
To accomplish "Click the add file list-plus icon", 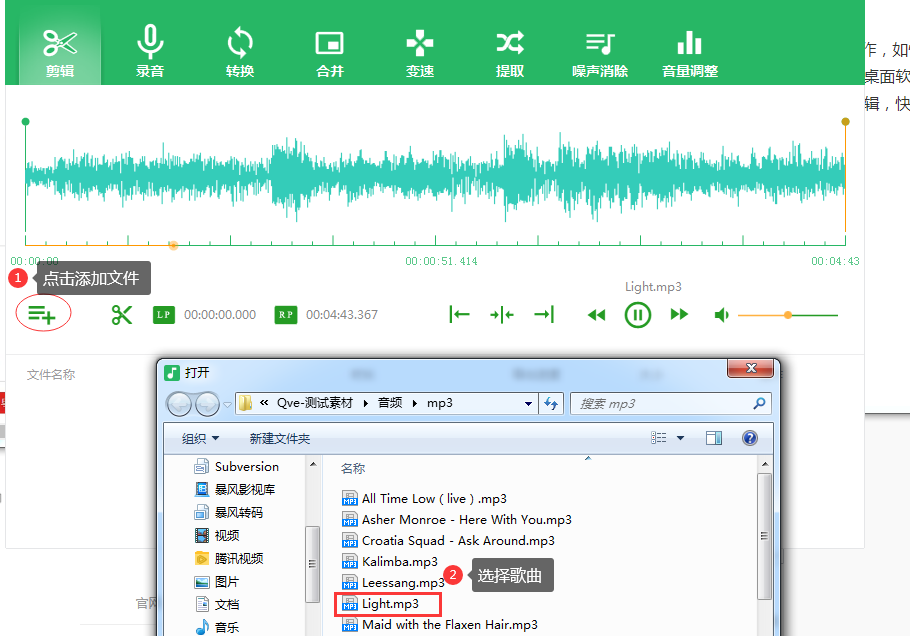I will pos(42,315).
